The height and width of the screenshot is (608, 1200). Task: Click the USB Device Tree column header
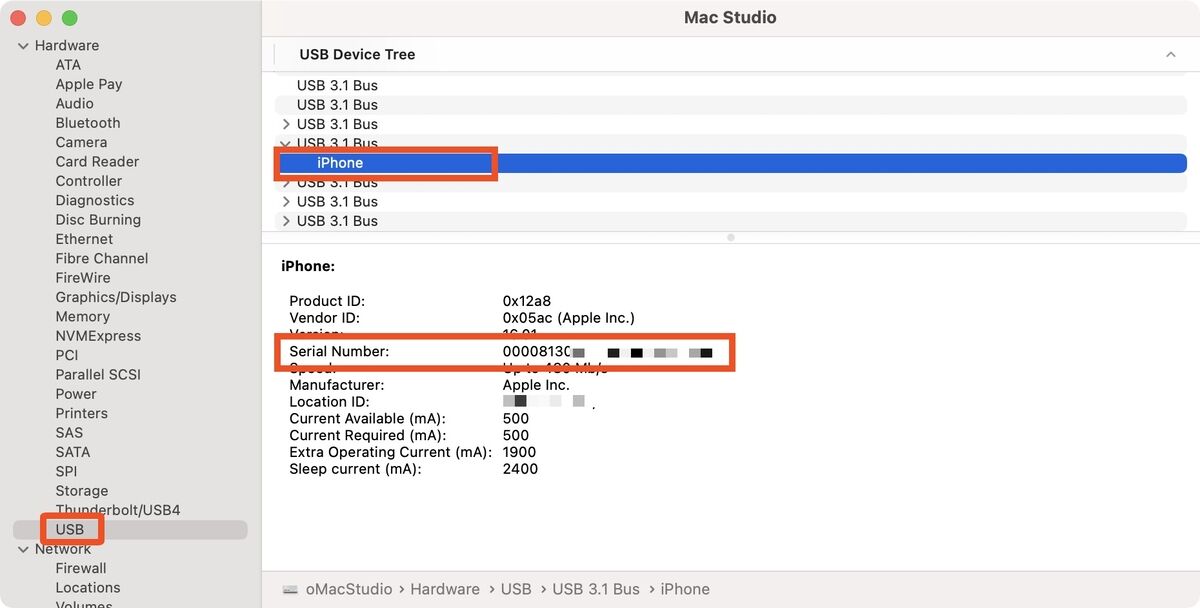coord(357,55)
